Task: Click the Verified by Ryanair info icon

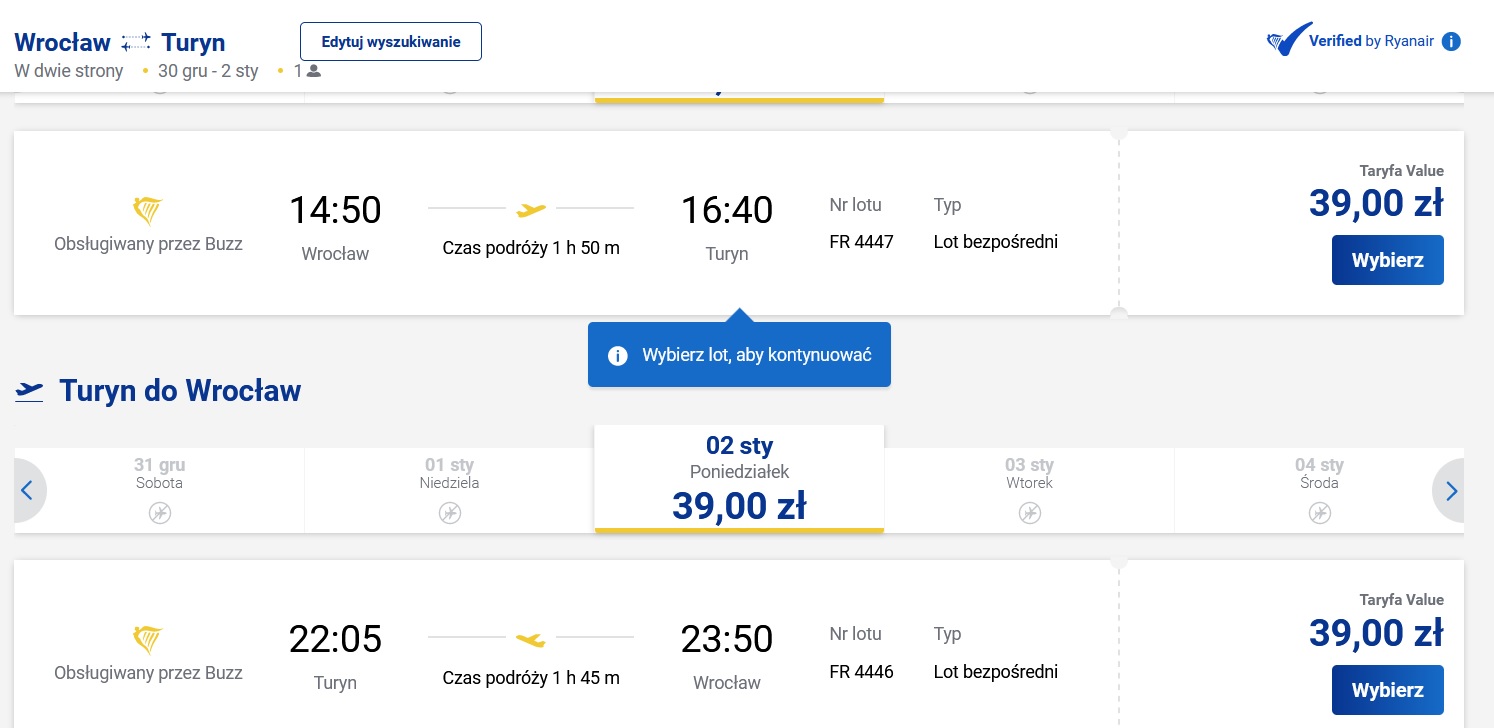Action: (1452, 41)
